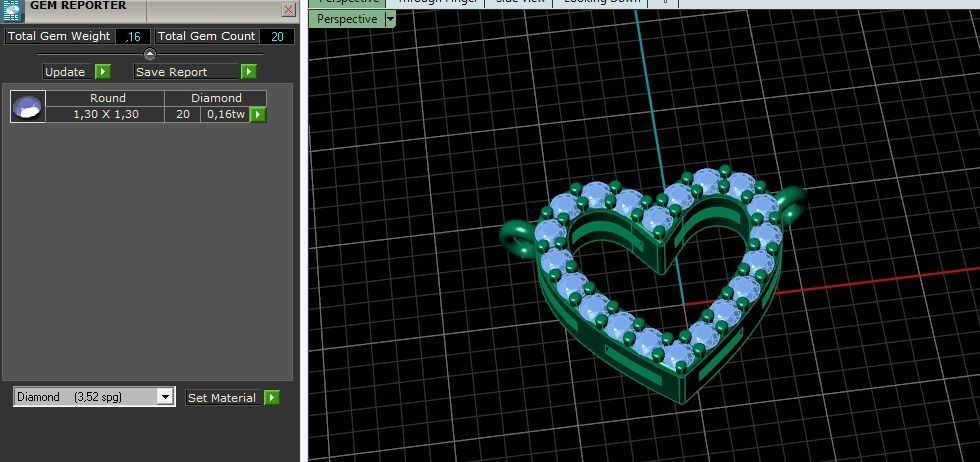Switch to the Side View viewport tab
This screenshot has height=462, width=980.
tap(520, 2)
